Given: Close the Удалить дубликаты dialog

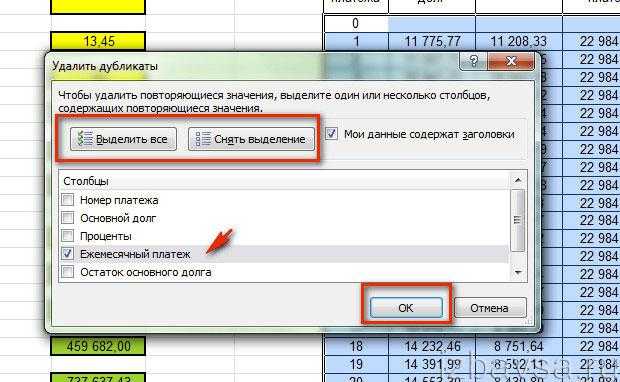Looking at the screenshot, I should (511, 61).
